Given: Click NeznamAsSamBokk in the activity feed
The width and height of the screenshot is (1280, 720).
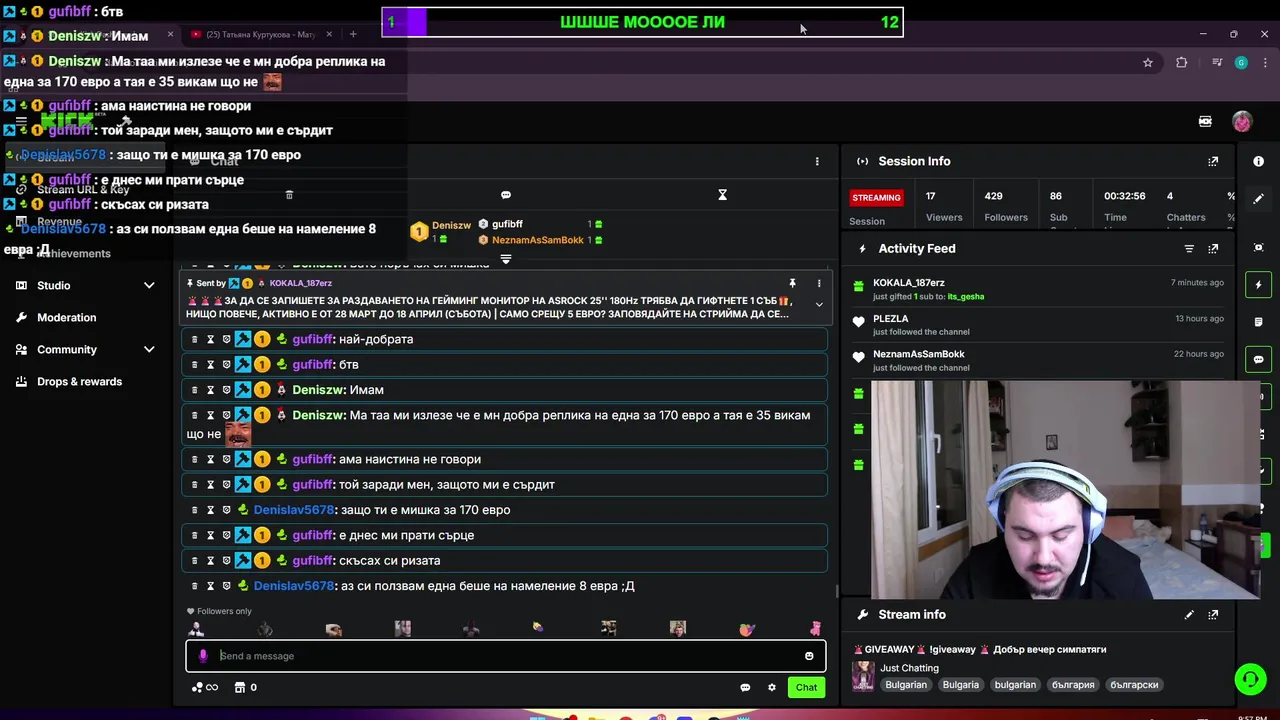Looking at the screenshot, I should (918, 354).
